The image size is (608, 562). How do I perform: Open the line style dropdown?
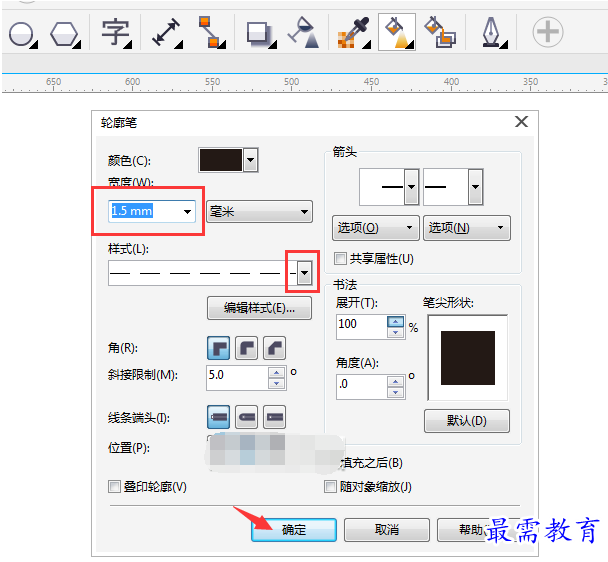pyautogui.click(x=304, y=273)
